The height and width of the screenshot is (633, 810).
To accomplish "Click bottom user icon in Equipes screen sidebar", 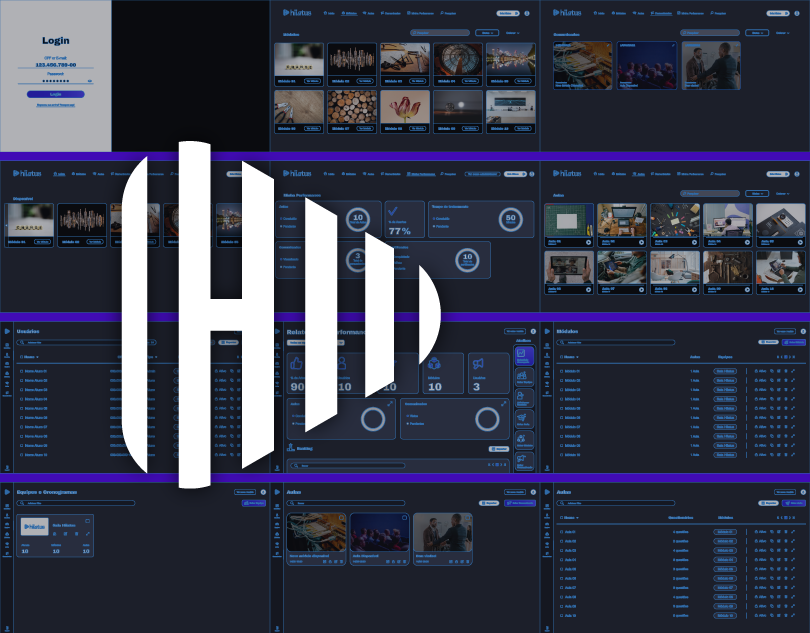I will point(7,629).
